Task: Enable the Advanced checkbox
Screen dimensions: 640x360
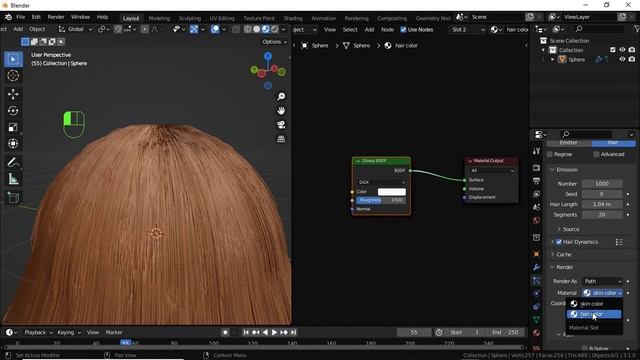Action: (x=596, y=154)
